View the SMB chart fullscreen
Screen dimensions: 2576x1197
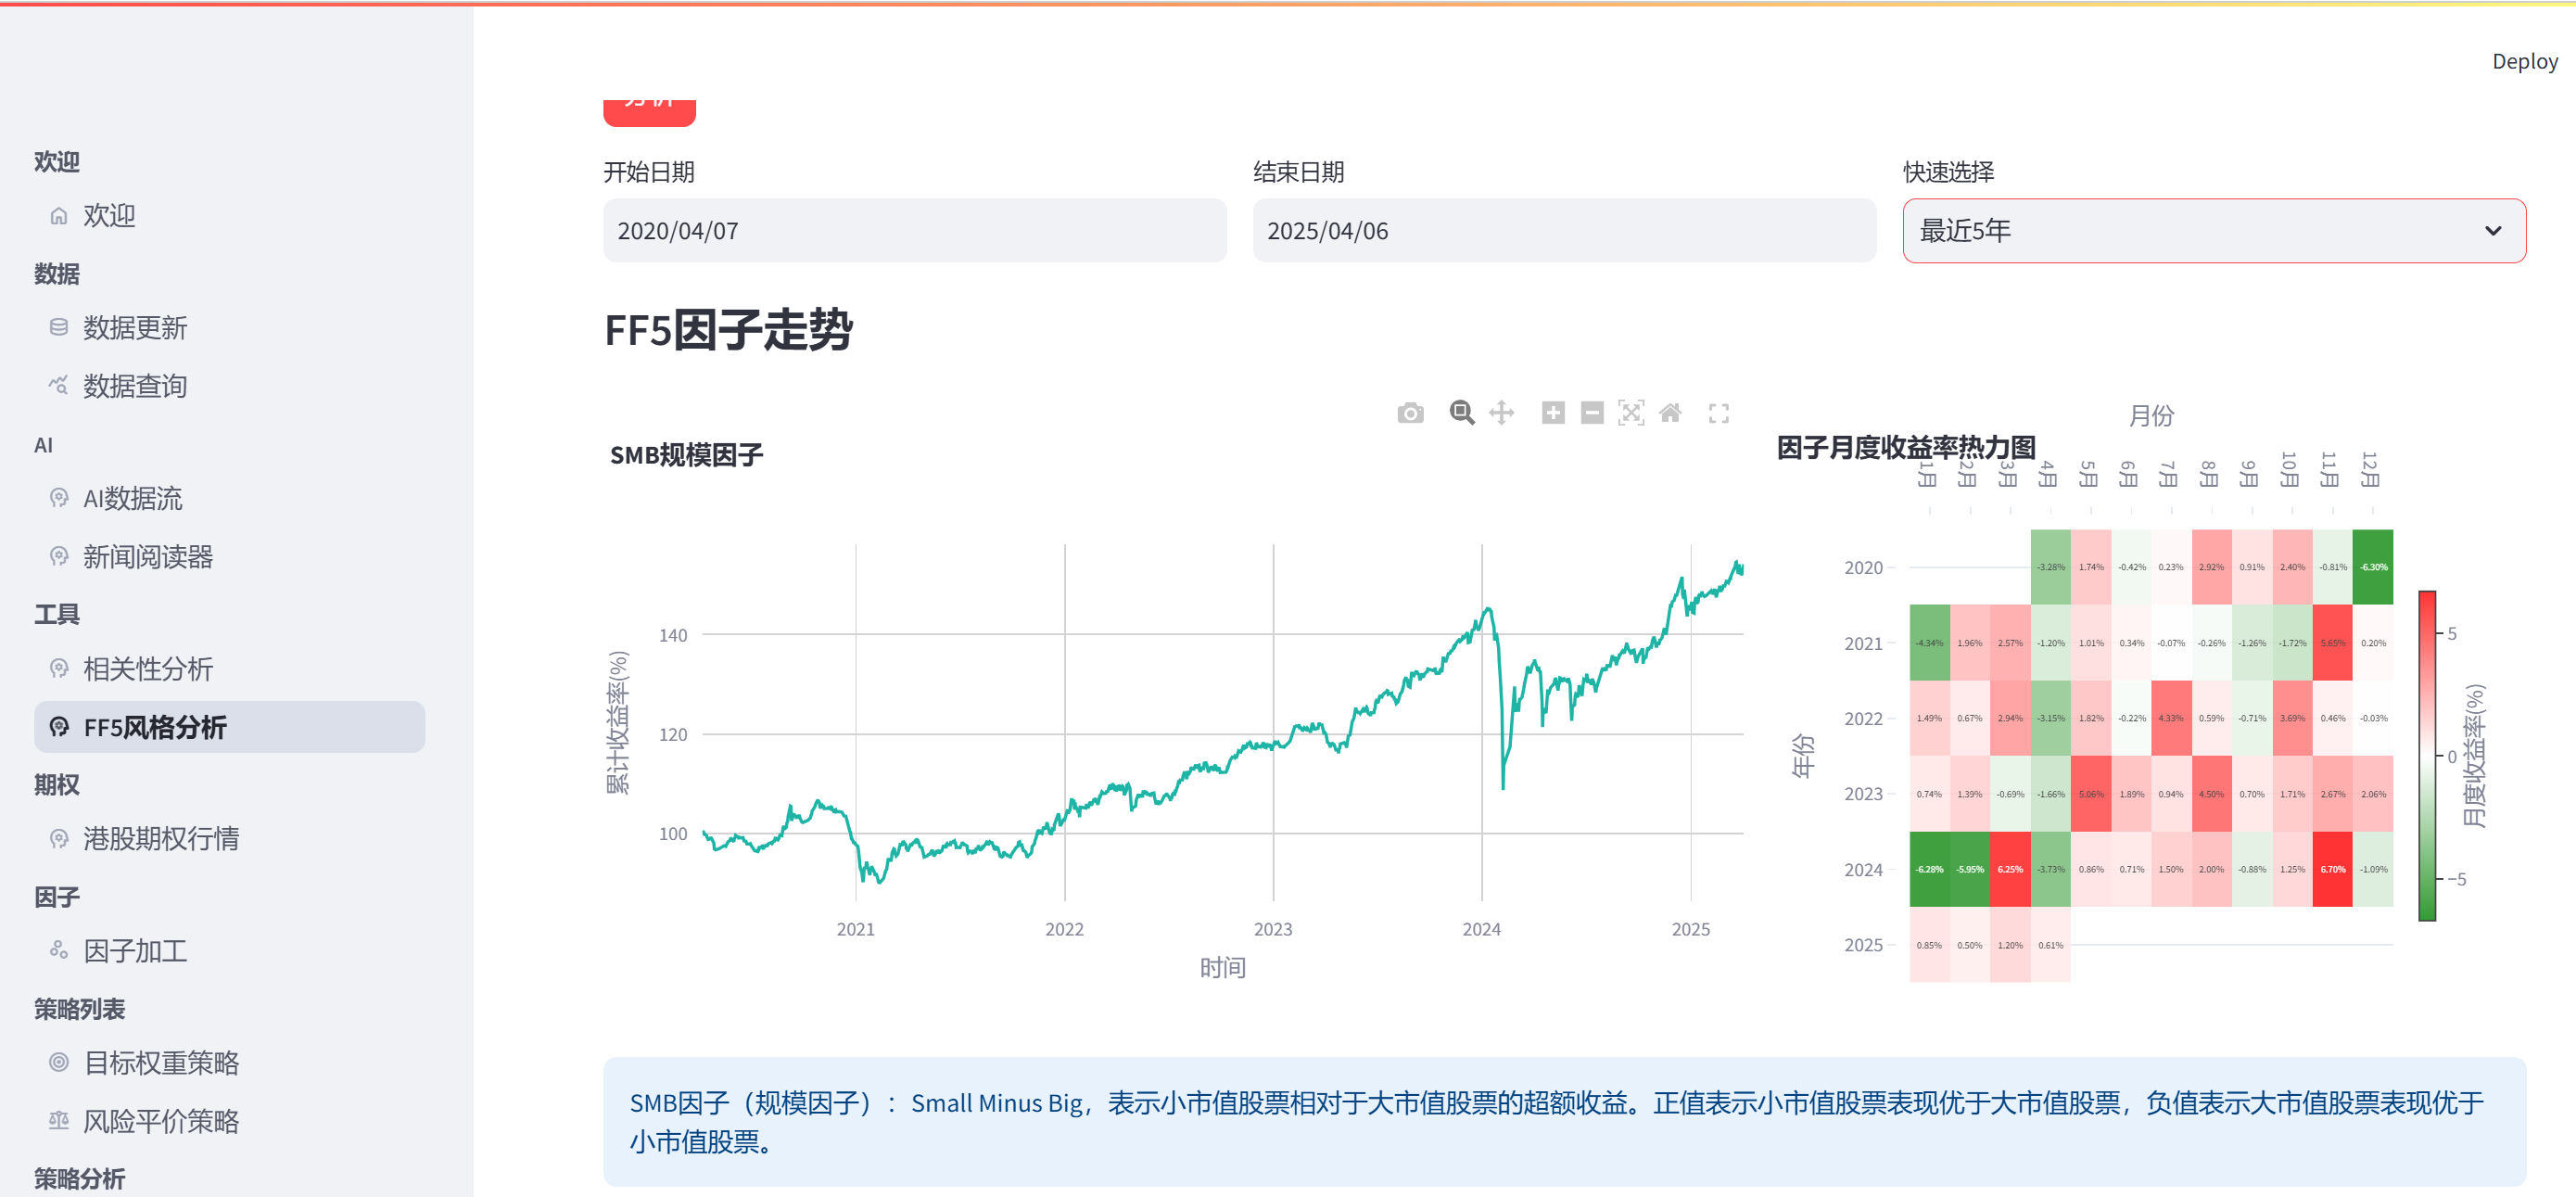(x=1718, y=413)
